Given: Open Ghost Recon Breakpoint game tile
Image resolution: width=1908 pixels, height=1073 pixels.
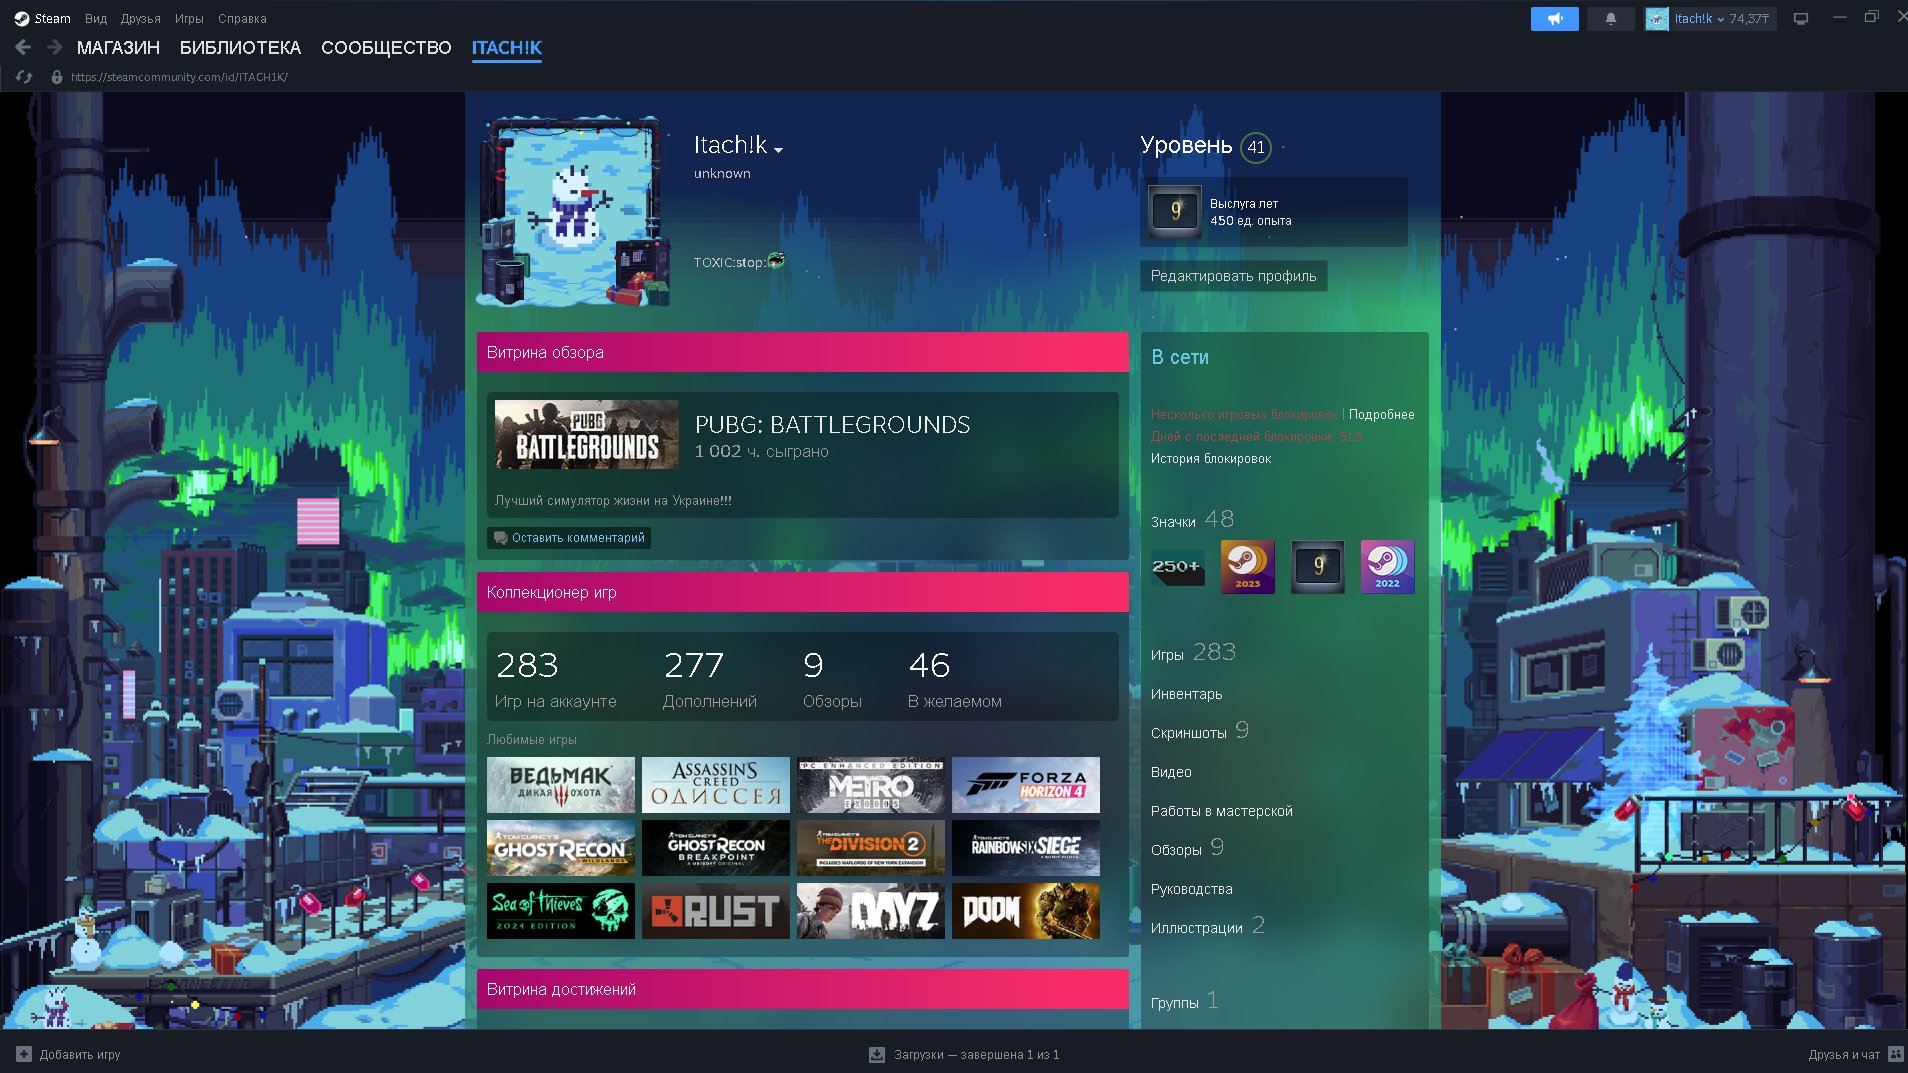Looking at the screenshot, I should (716, 848).
